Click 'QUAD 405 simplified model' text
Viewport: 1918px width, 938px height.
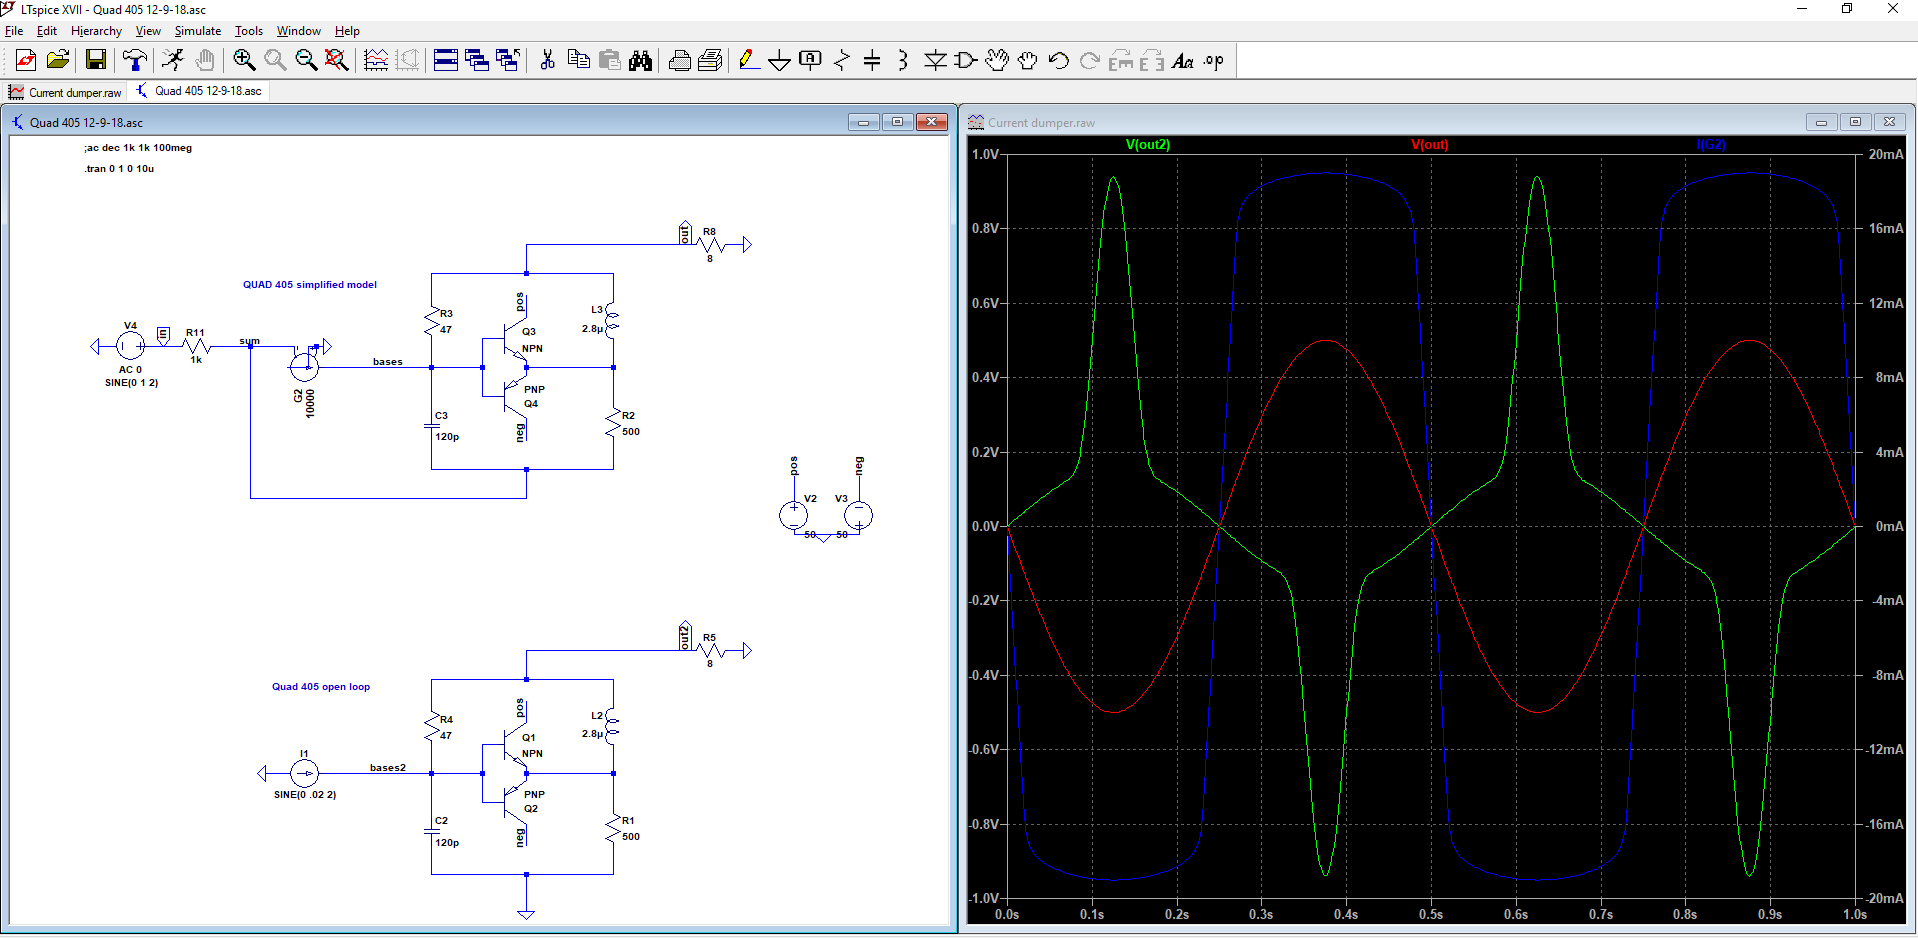310,285
